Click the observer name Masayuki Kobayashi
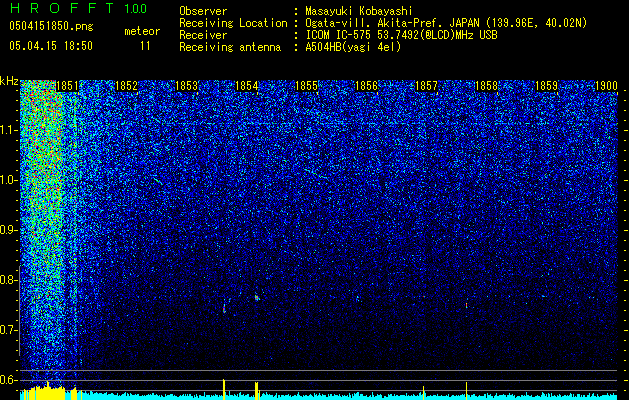This screenshot has height=400, width=629. click(x=359, y=12)
